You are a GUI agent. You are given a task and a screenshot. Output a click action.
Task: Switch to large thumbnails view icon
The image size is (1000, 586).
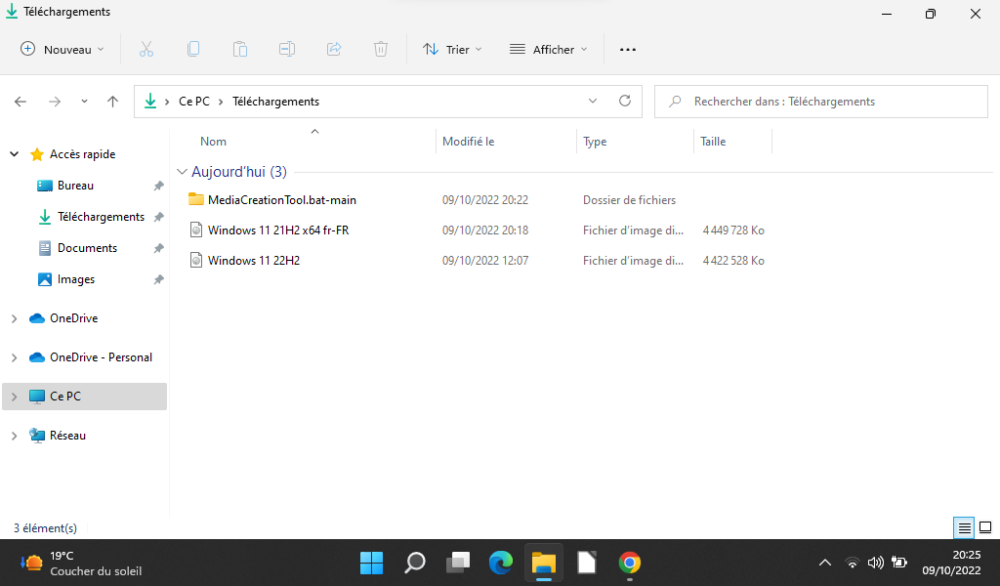tap(985, 527)
